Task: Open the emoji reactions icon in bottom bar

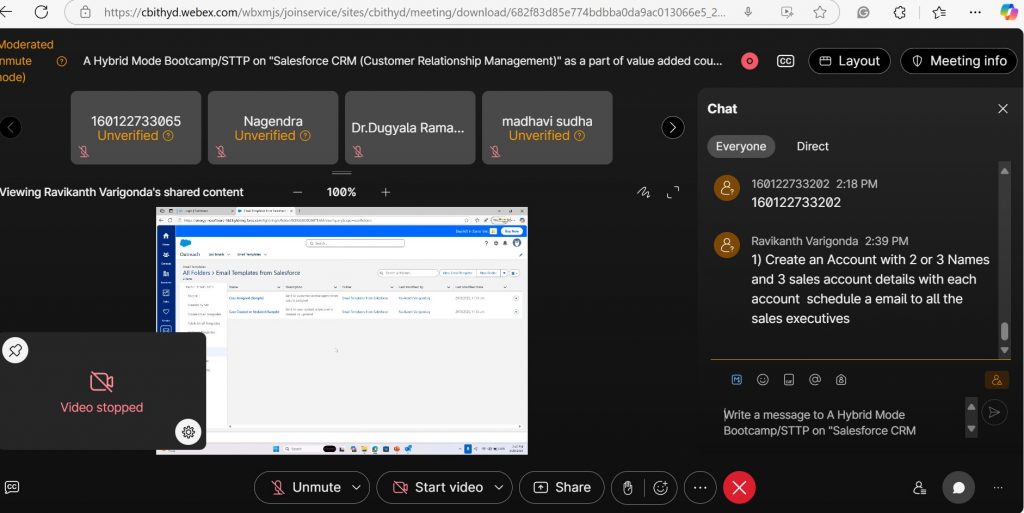Action: tap(660, 488)
